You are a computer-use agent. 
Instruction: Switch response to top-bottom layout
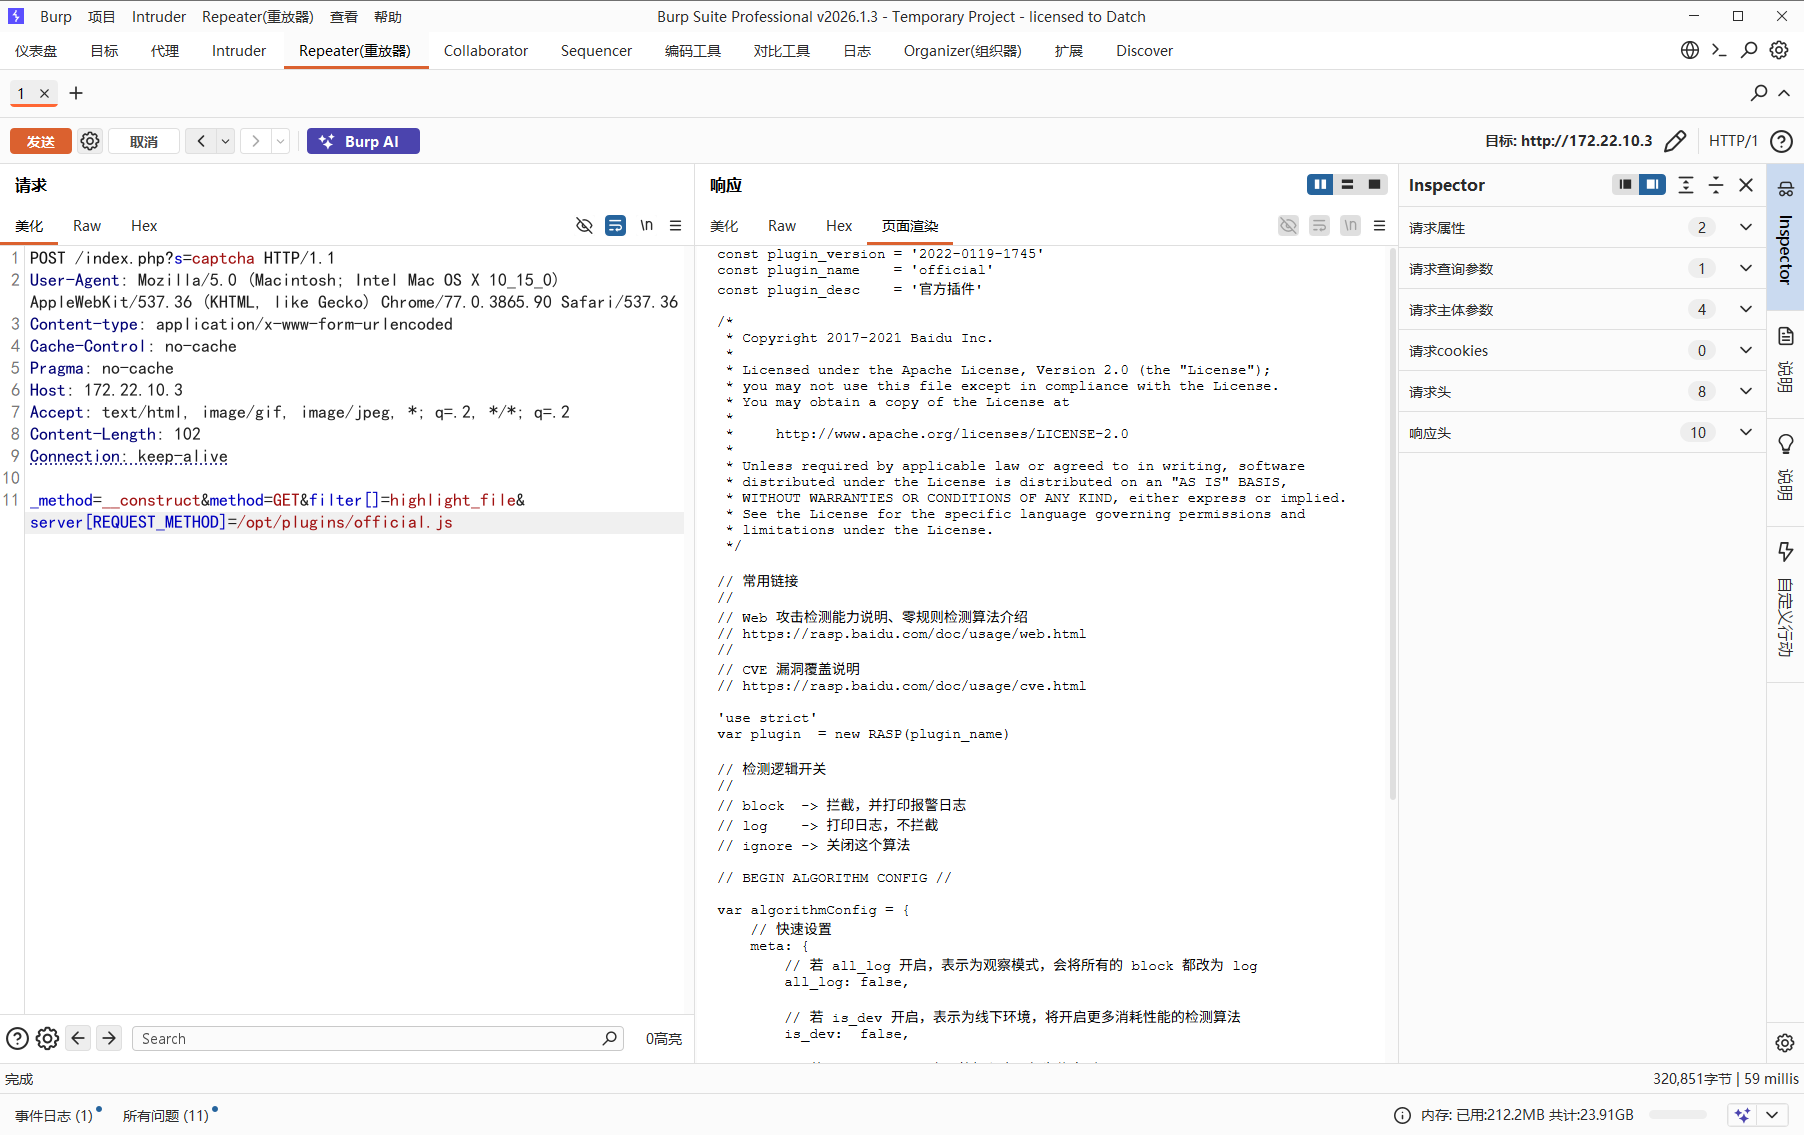tap(1347, 184)
